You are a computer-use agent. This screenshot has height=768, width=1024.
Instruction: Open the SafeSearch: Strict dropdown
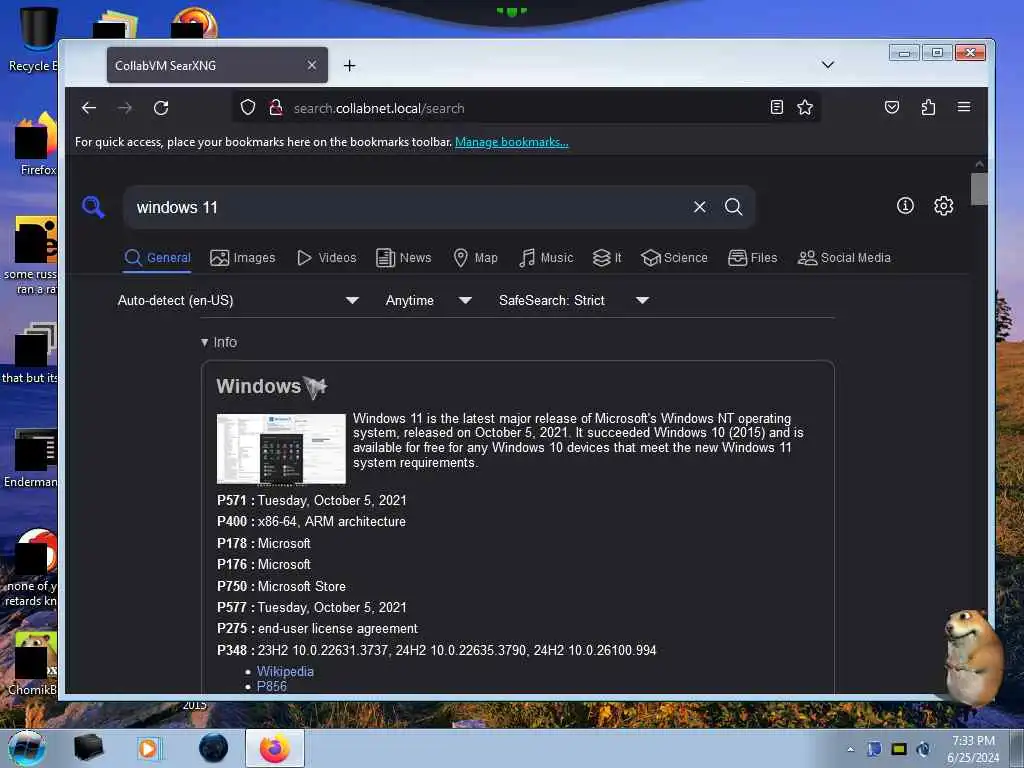(x=573, y=300)
